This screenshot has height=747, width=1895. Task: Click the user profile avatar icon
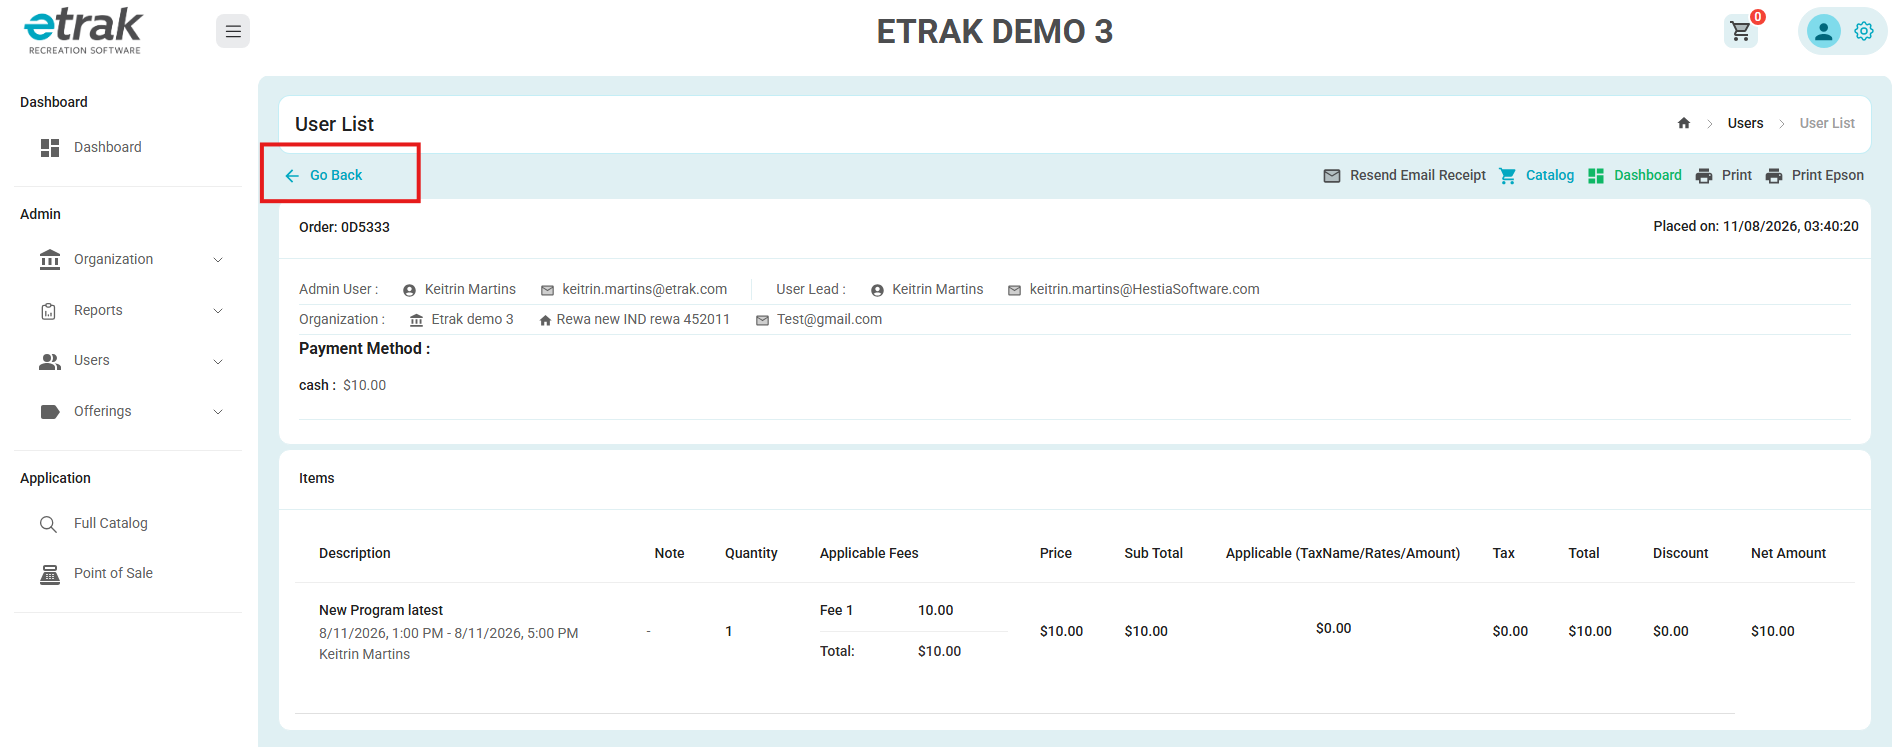pos(1823,31)
